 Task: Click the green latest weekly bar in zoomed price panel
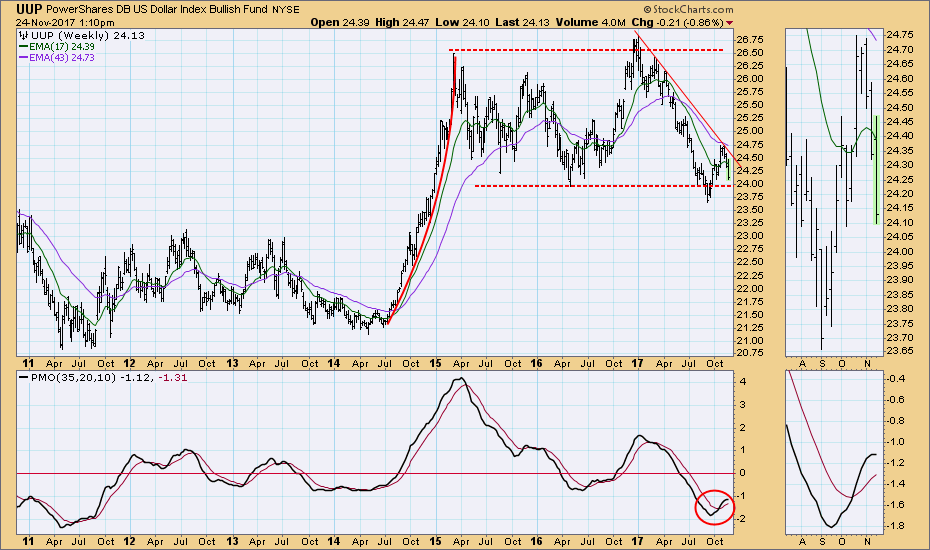(x=876, y=170)
